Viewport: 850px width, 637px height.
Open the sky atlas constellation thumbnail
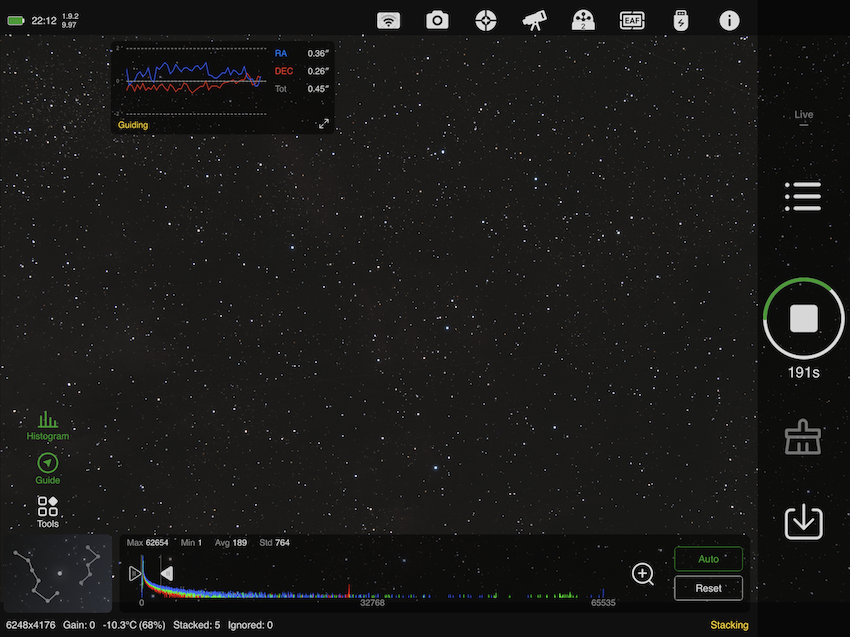(x=57, y=574)
